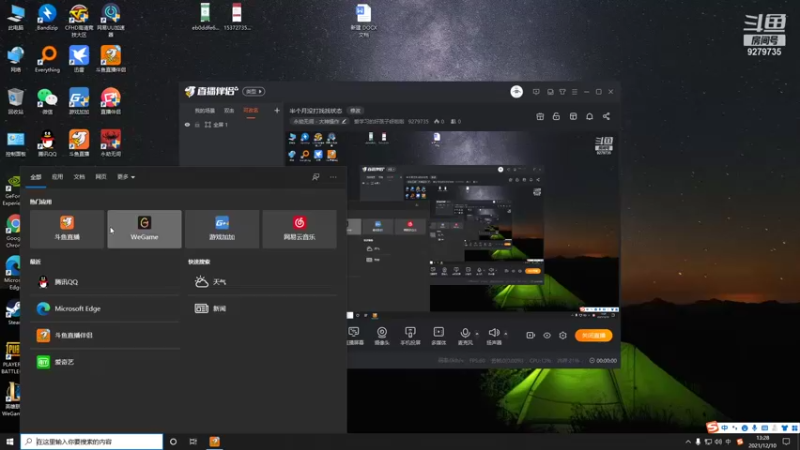Toggle the lock on the 全屏 1 source

(197, 124)
